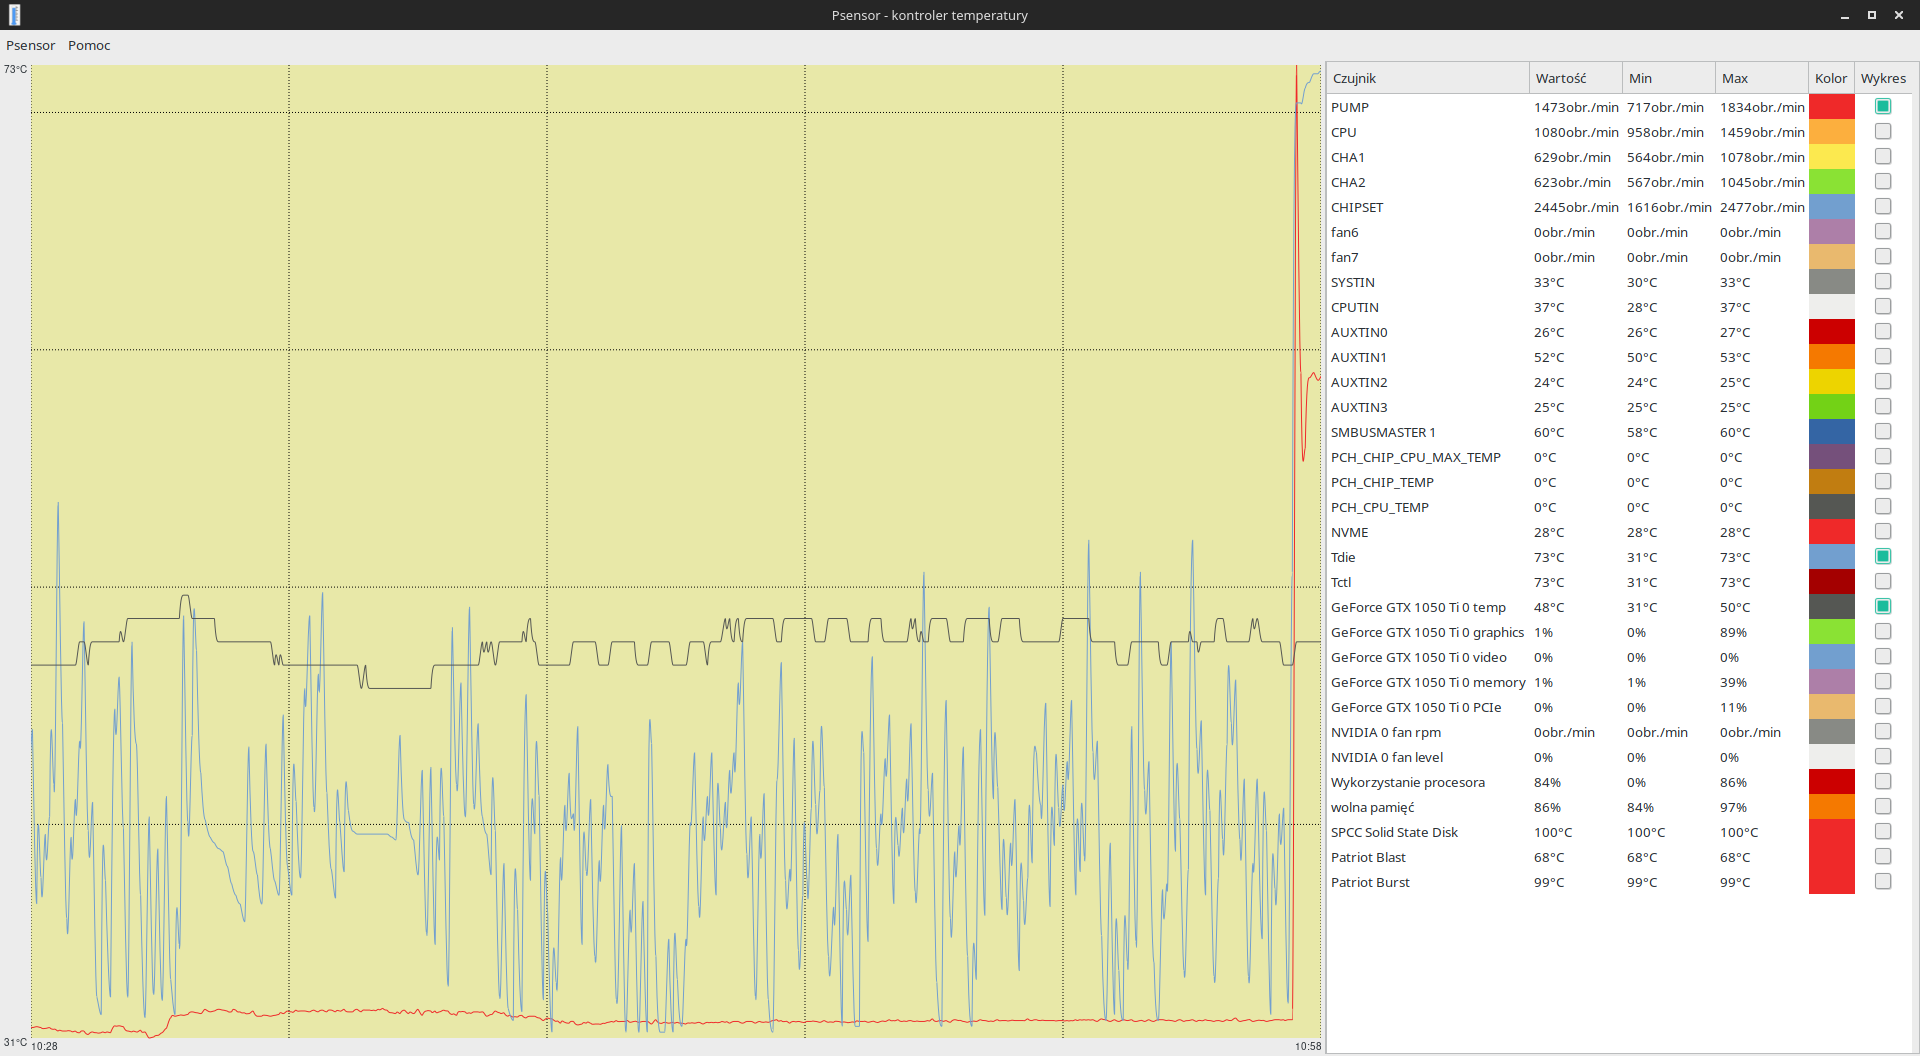This screenshot has height=1056, width=1920.
Task: Enable graph checkbox for CPU fan
Action: (x=1883, y=131)
